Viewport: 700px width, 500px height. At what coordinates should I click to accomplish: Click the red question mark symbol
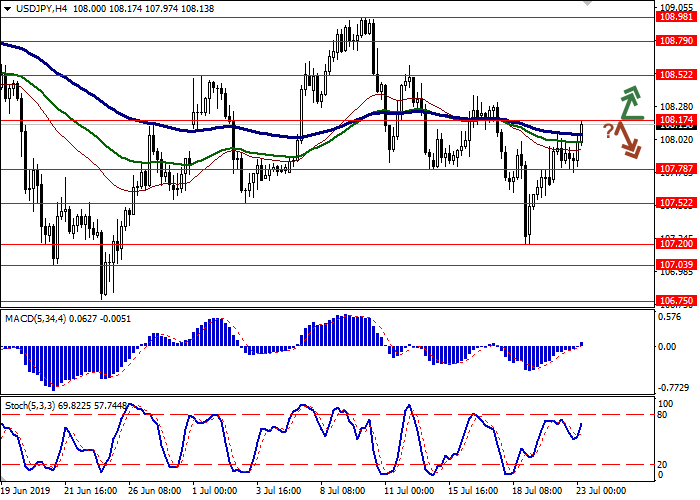click(607, 130)
